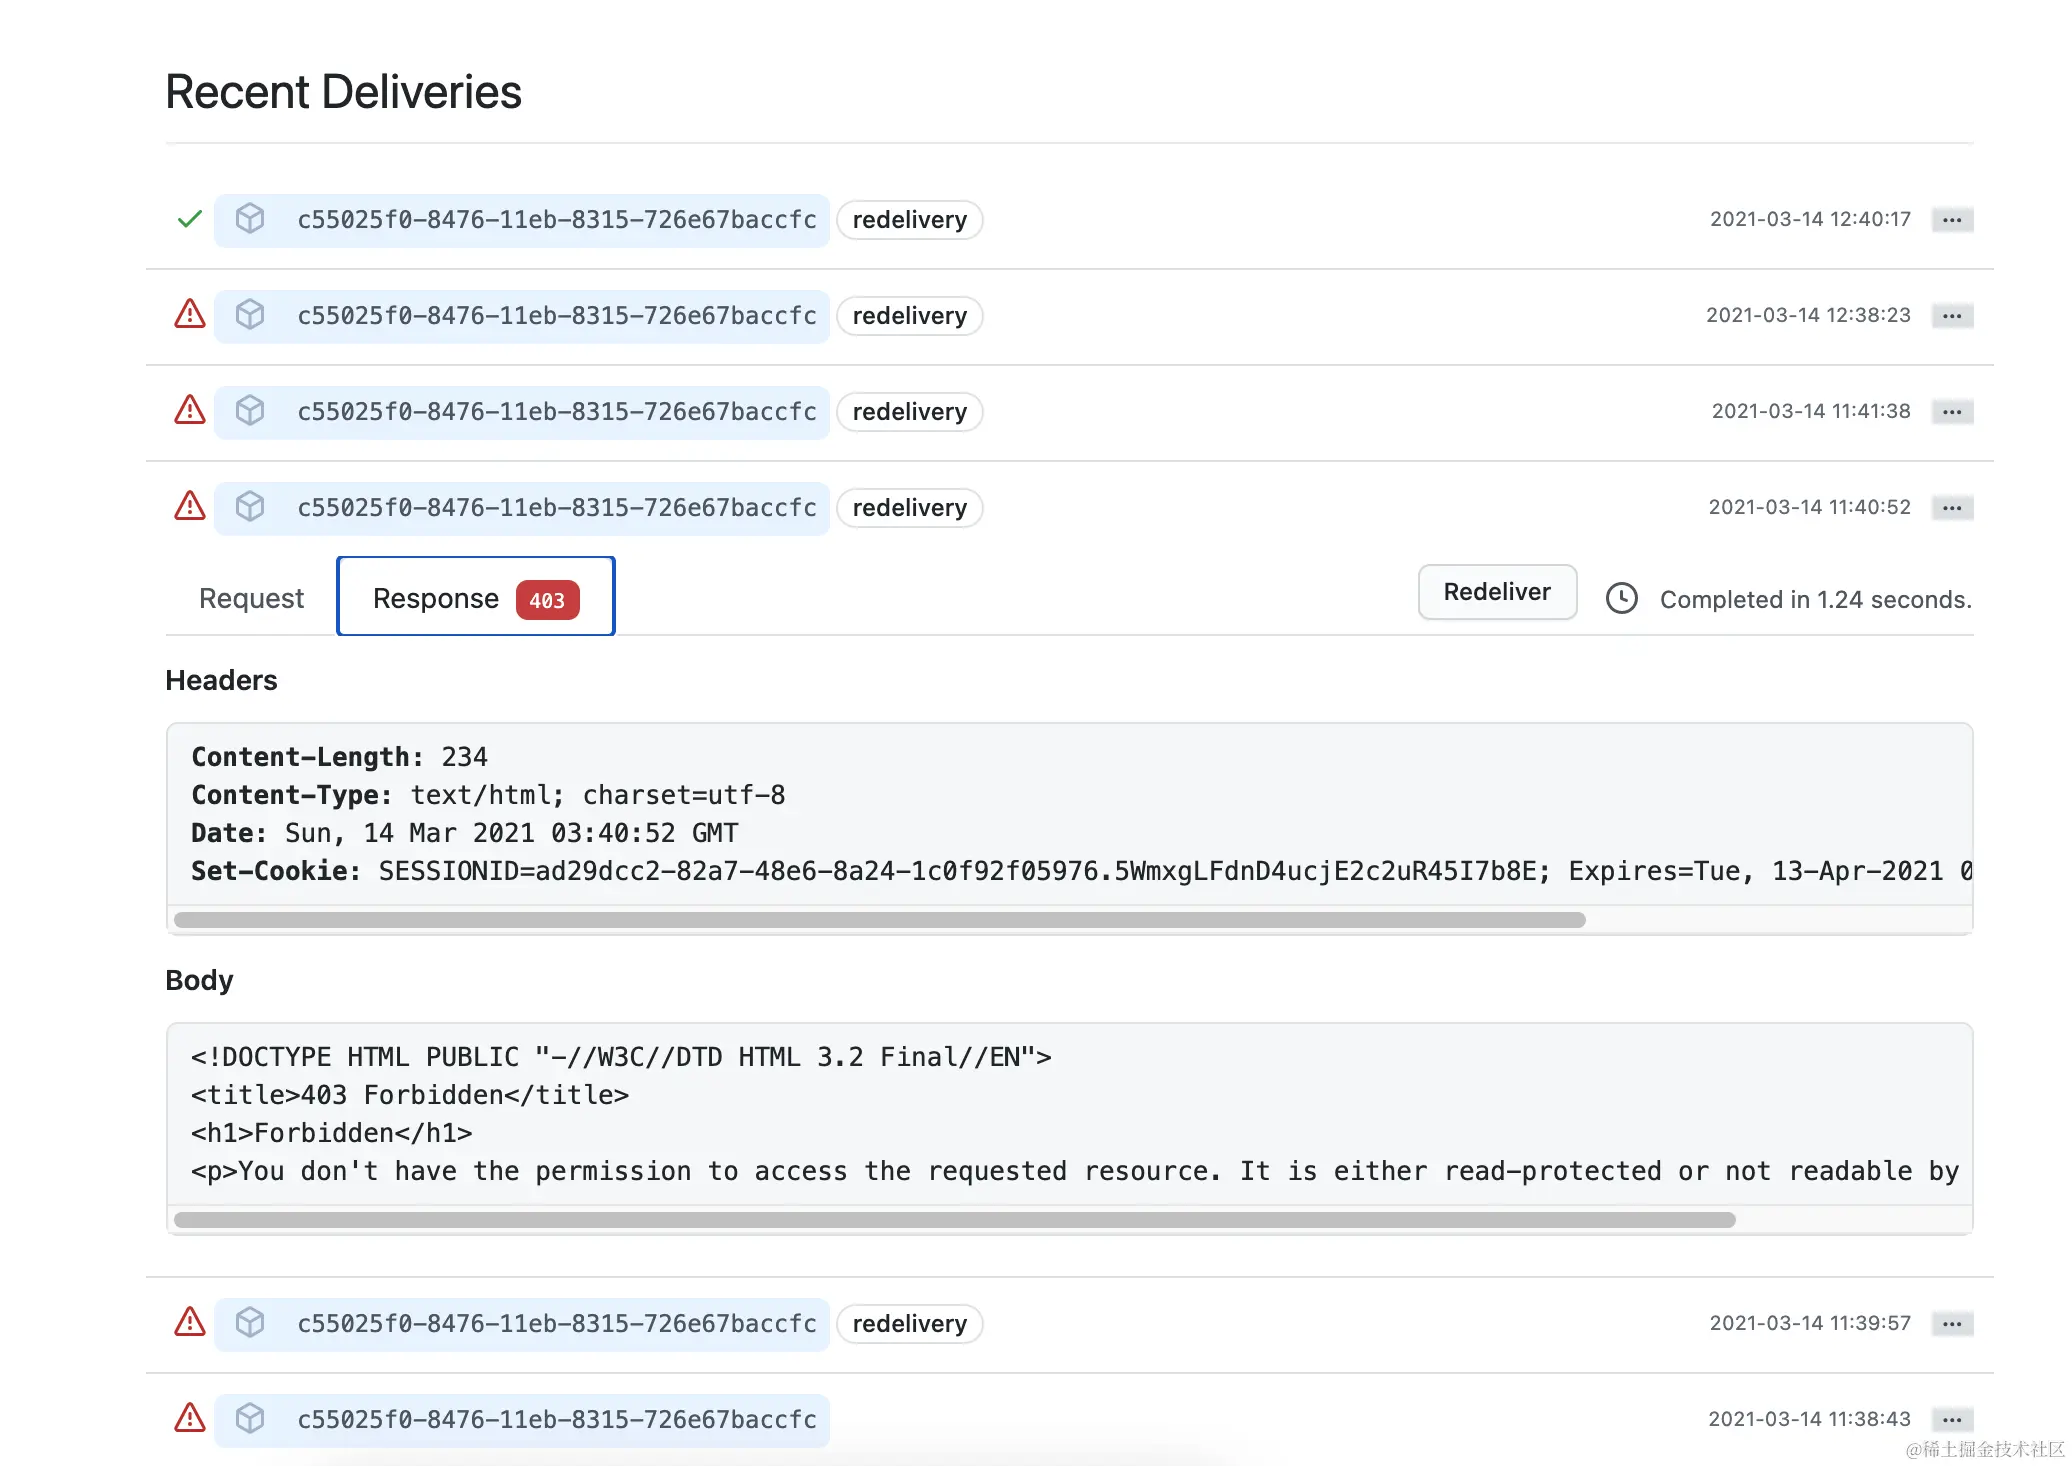Expand the delivery from 11:41:38
This screenshot has height=1466, width=2072.
pyautogui.click(x=556, y=412)
